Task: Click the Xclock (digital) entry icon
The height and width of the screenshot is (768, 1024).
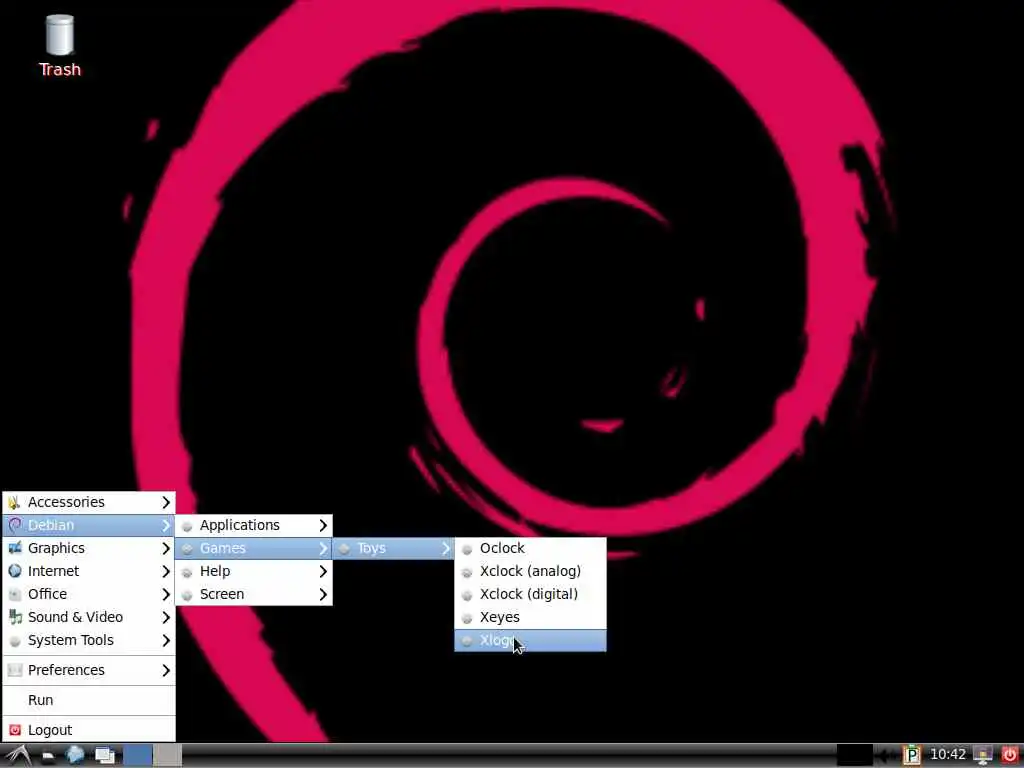Action: [467, 595]
